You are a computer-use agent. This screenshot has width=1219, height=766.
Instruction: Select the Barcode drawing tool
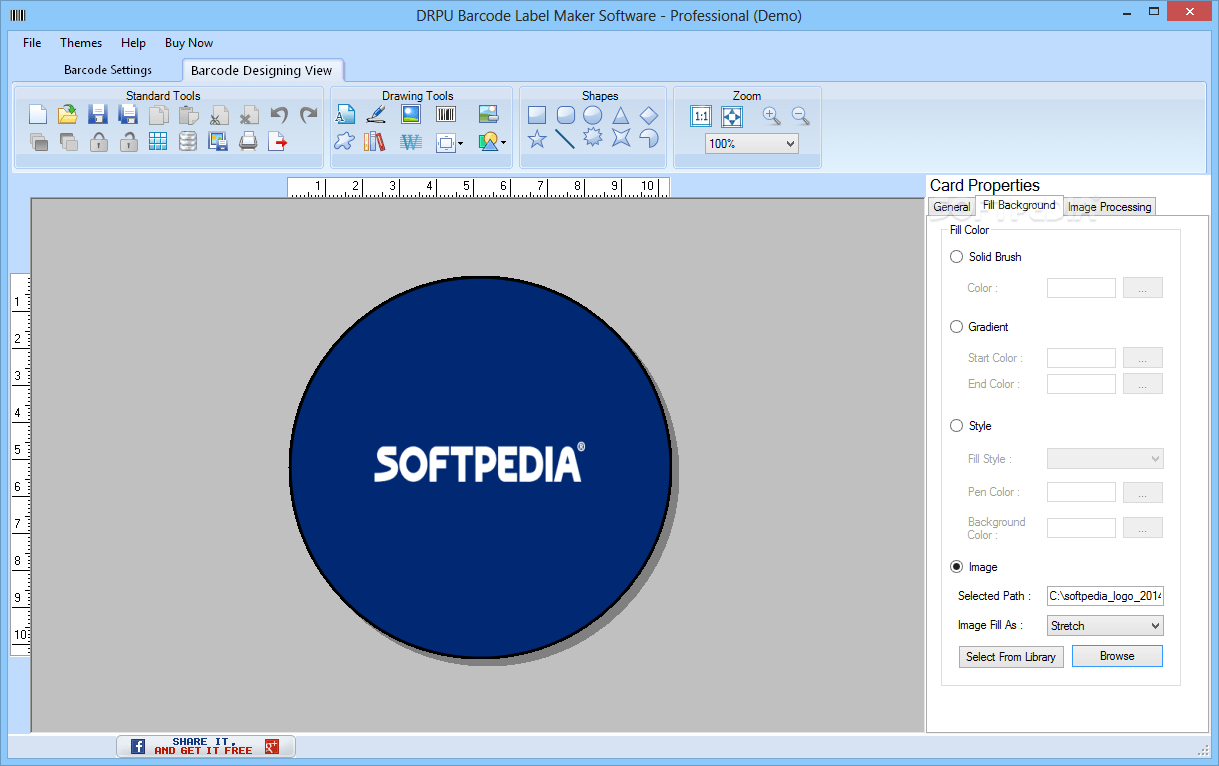coord(445,114)
